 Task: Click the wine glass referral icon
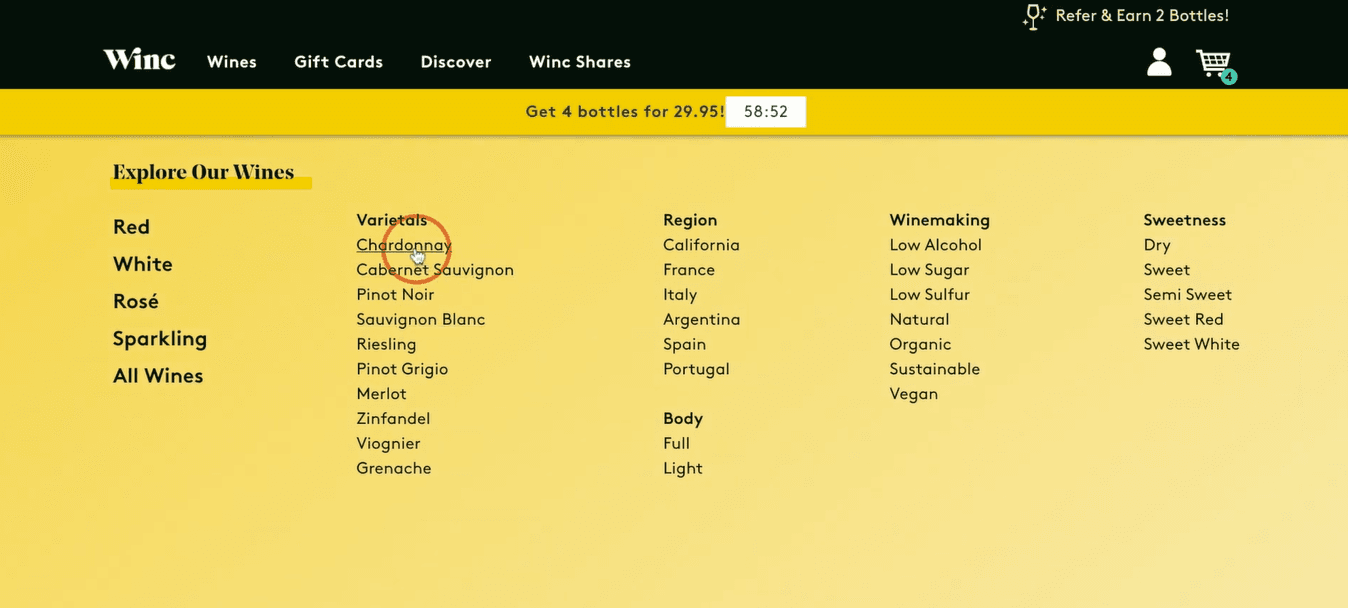(1034, 16)
